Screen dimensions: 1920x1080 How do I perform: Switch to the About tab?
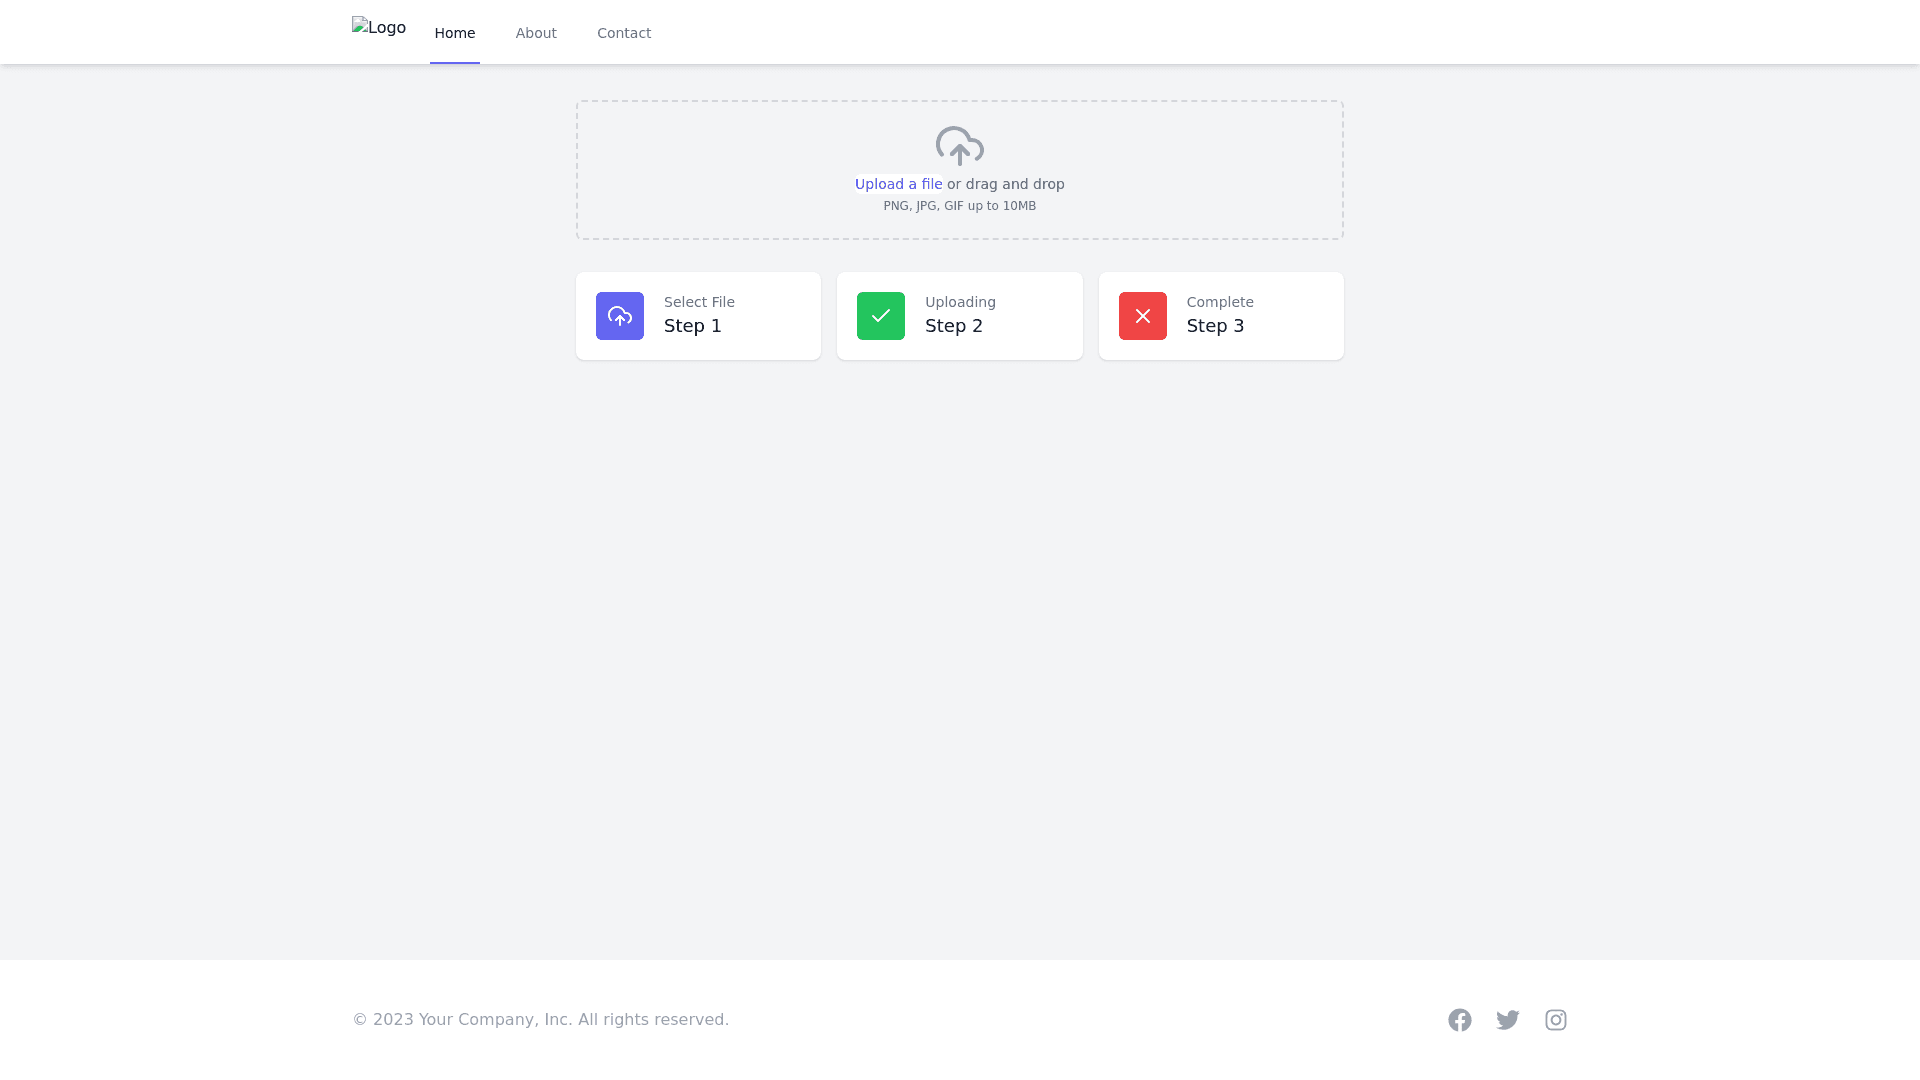536,33
